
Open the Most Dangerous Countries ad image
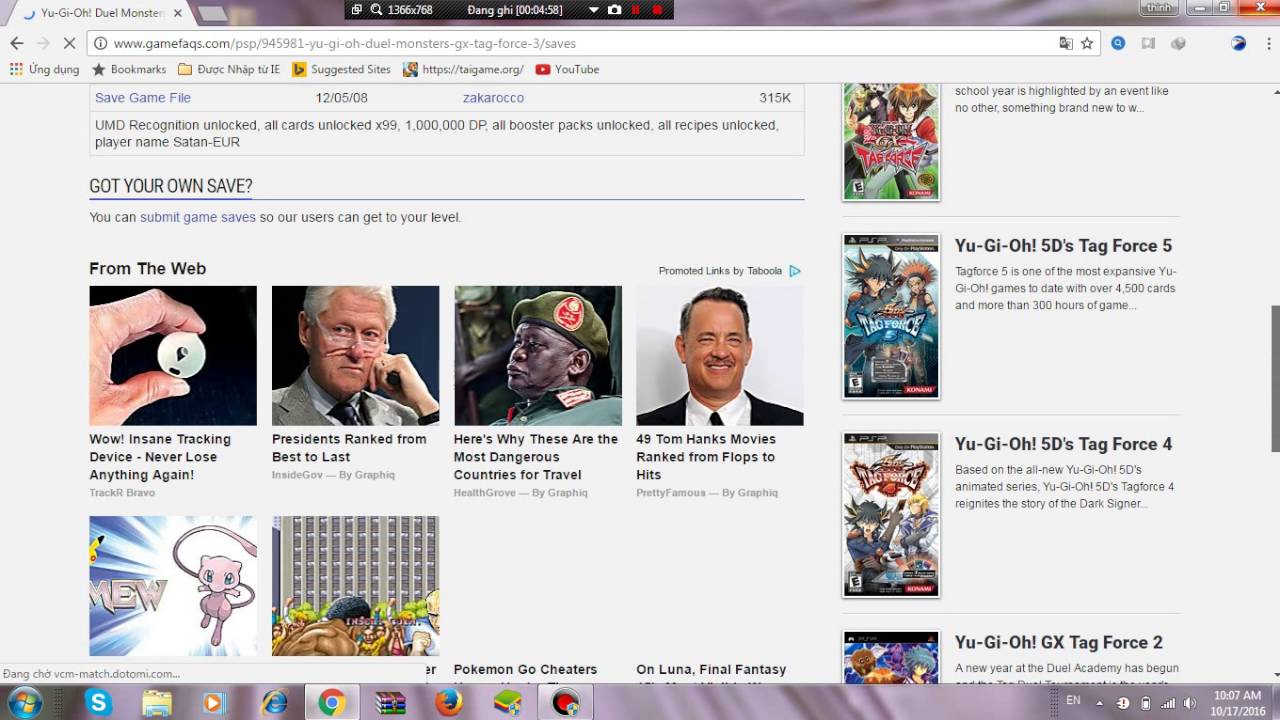[538, 356]
